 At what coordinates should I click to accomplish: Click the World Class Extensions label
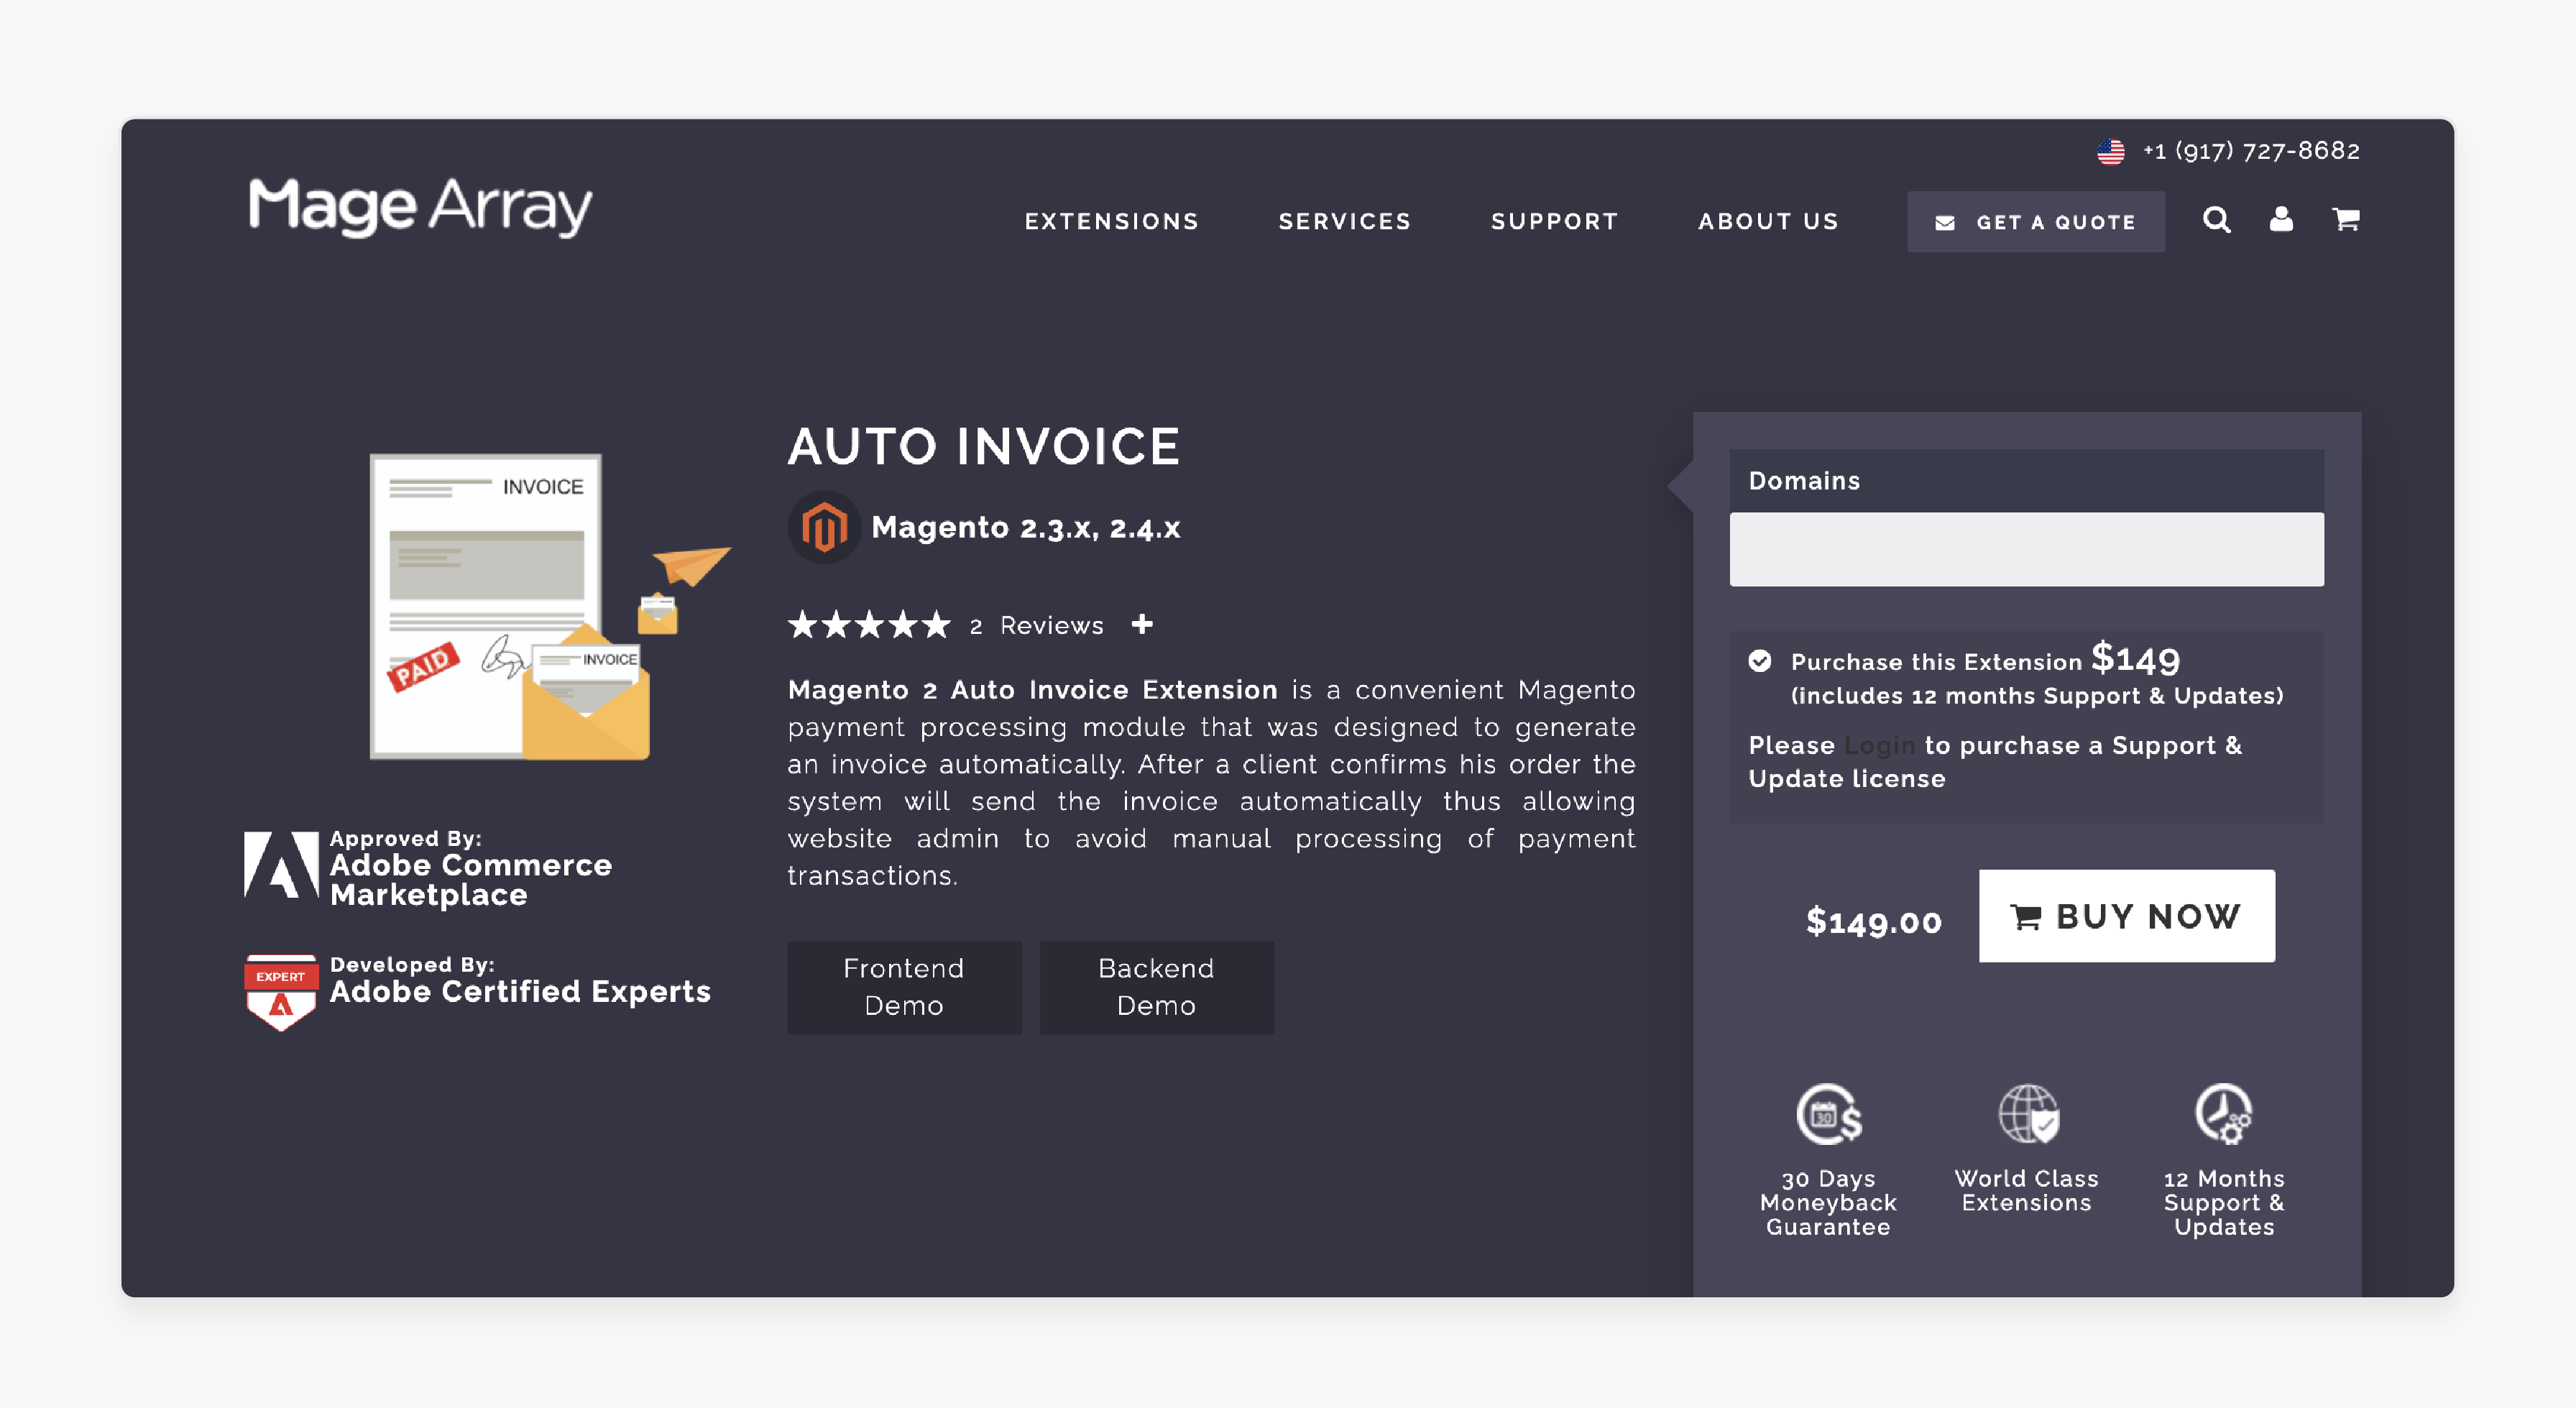[2027, 1191]
